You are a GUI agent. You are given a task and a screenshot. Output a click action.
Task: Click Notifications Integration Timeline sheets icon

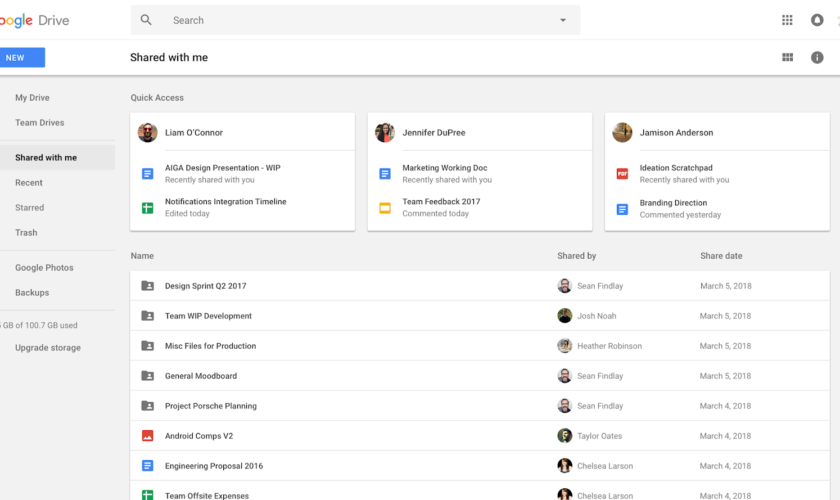point(147,207)
